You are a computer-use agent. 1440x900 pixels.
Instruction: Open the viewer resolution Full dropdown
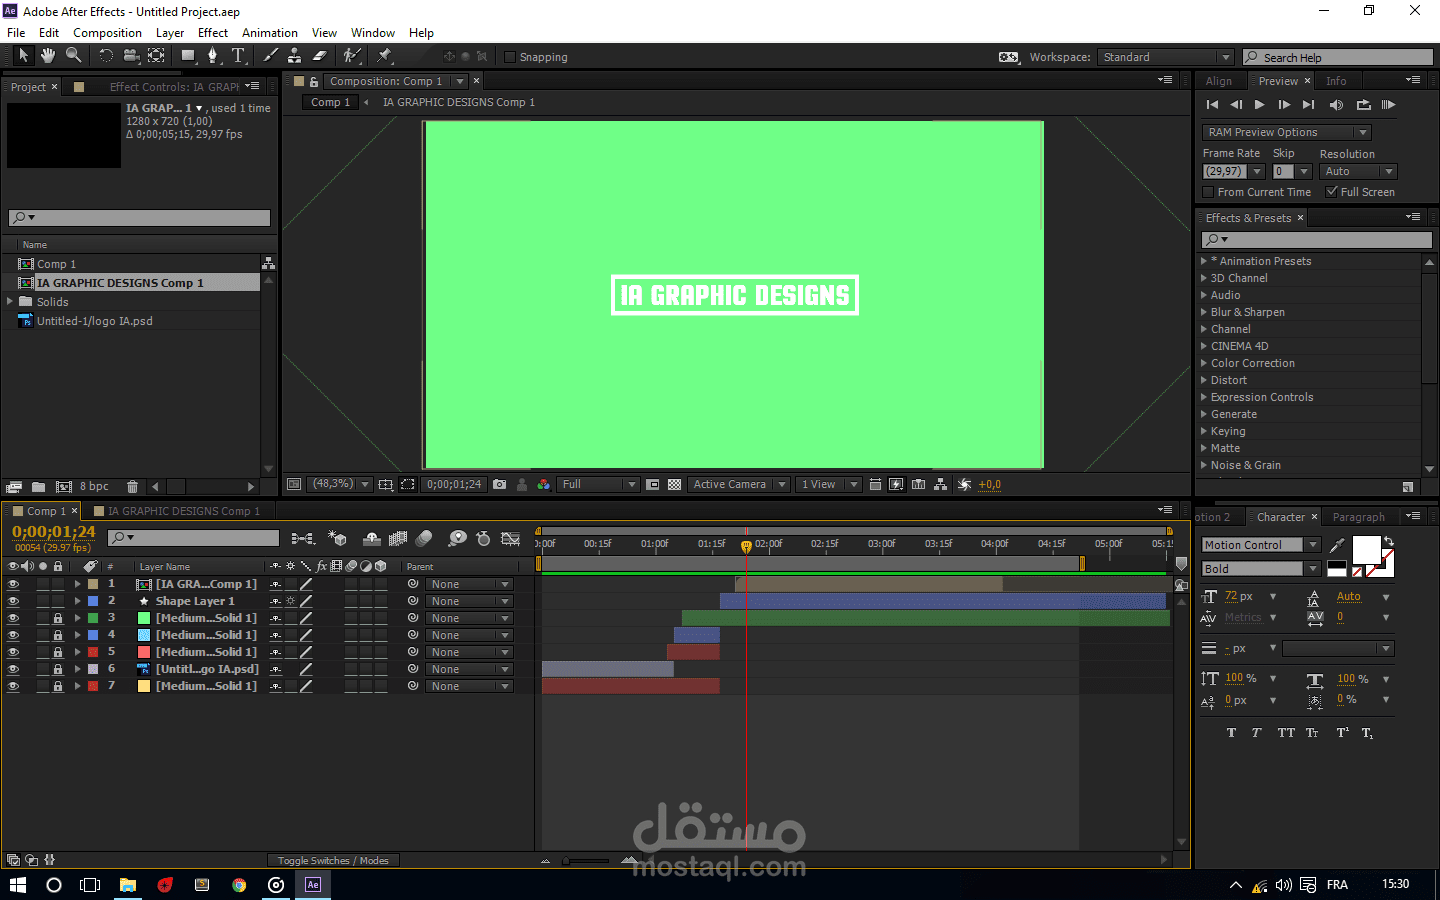598,484
